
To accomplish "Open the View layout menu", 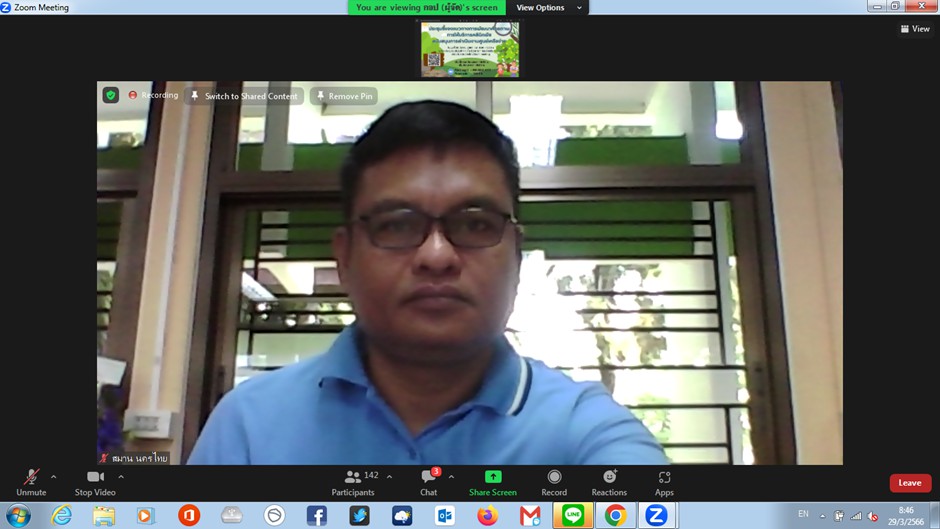I will coord(915,29).
